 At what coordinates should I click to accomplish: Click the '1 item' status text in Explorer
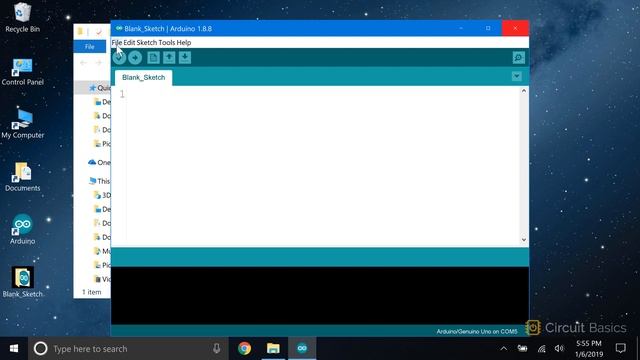[x=91, y=292]
